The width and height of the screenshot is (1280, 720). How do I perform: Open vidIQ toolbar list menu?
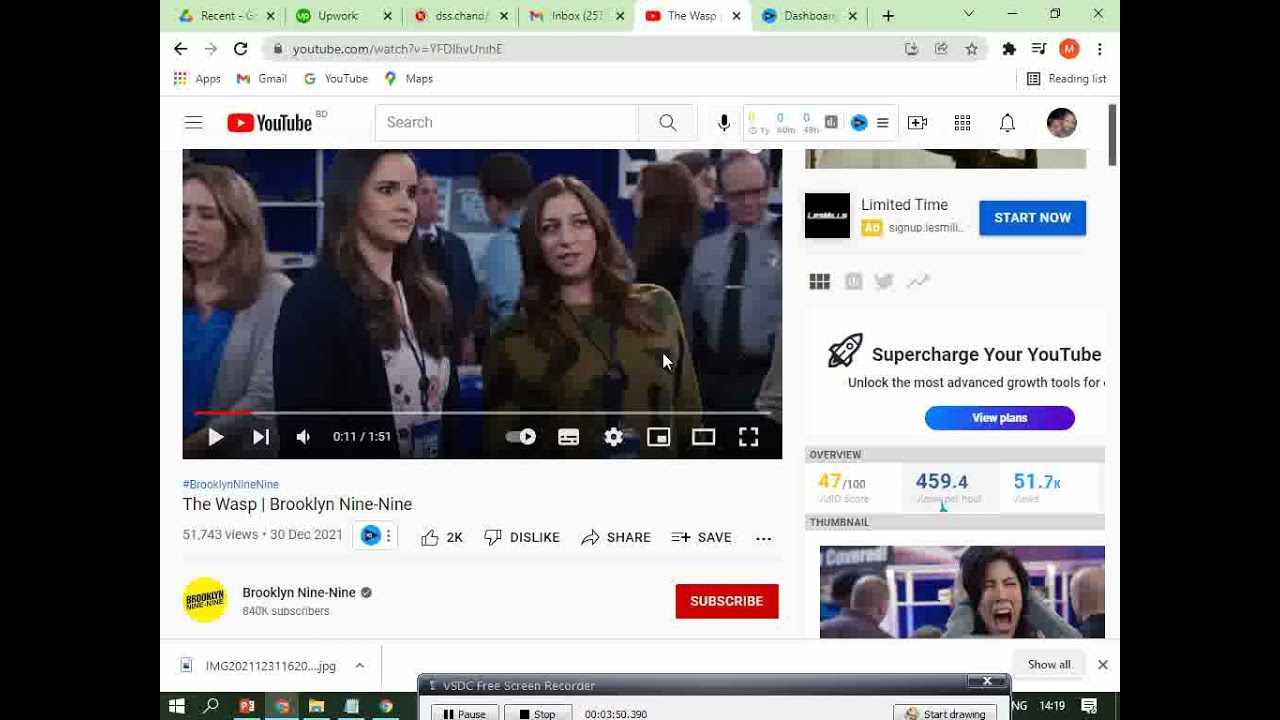coord(882,122)
